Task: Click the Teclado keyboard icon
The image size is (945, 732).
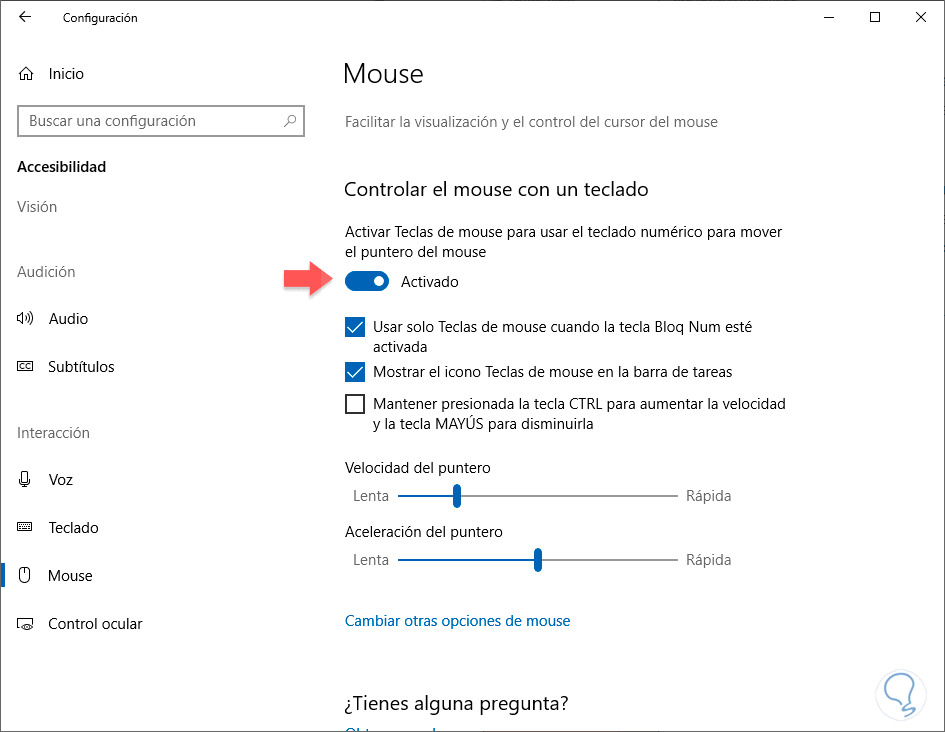Action: point(26,528)
